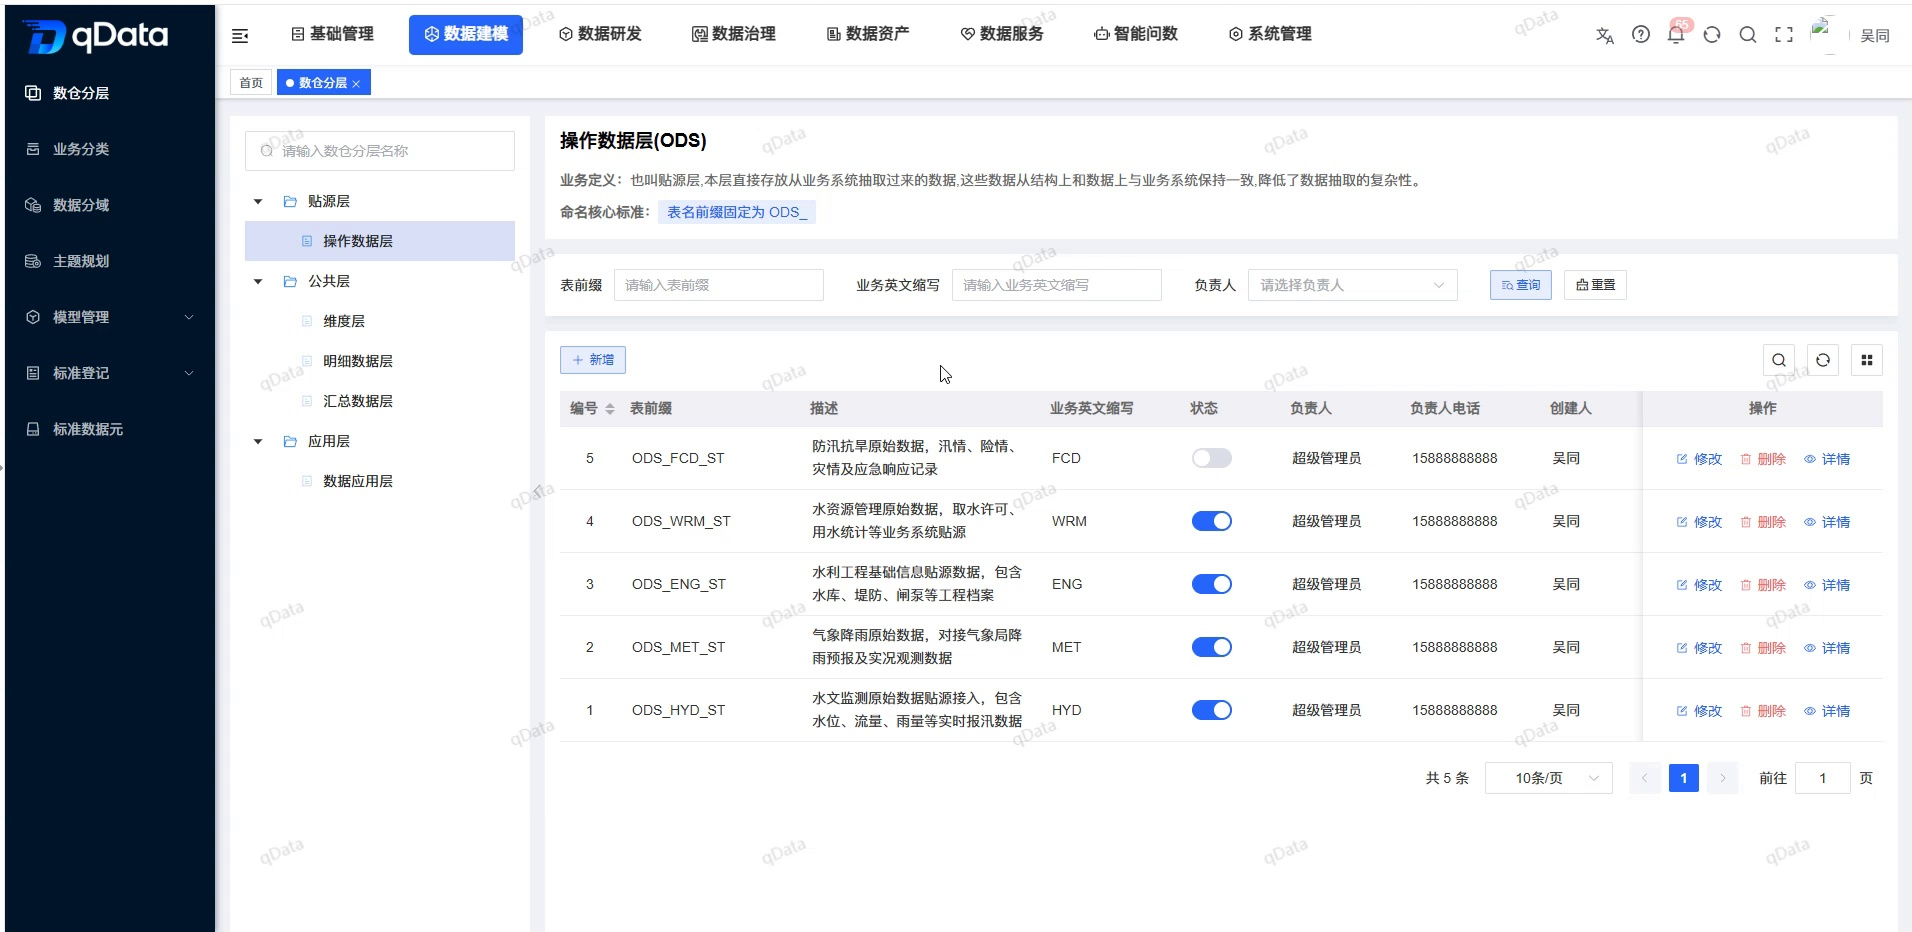This screenshot has width=1912, height=932.
Task: Open column display settings grid icon
Action: (1867, 360)
